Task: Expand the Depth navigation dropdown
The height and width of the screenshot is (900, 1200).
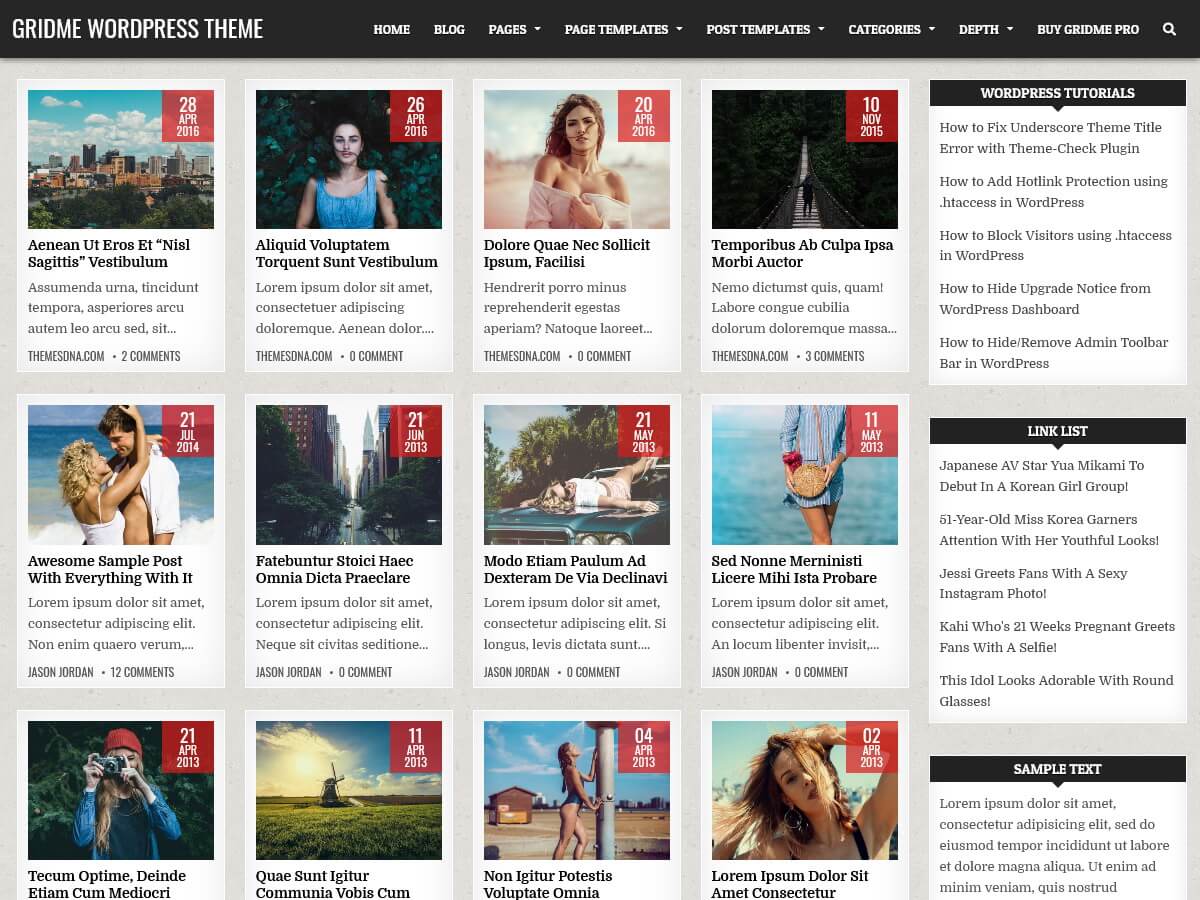Action: (x=979, y=29)
